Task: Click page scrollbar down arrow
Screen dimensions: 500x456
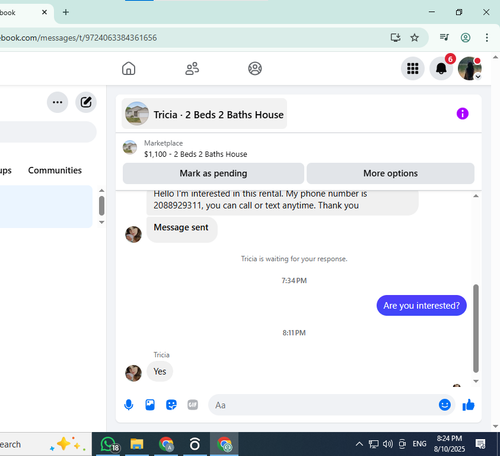Action: [x=495, y=426]
